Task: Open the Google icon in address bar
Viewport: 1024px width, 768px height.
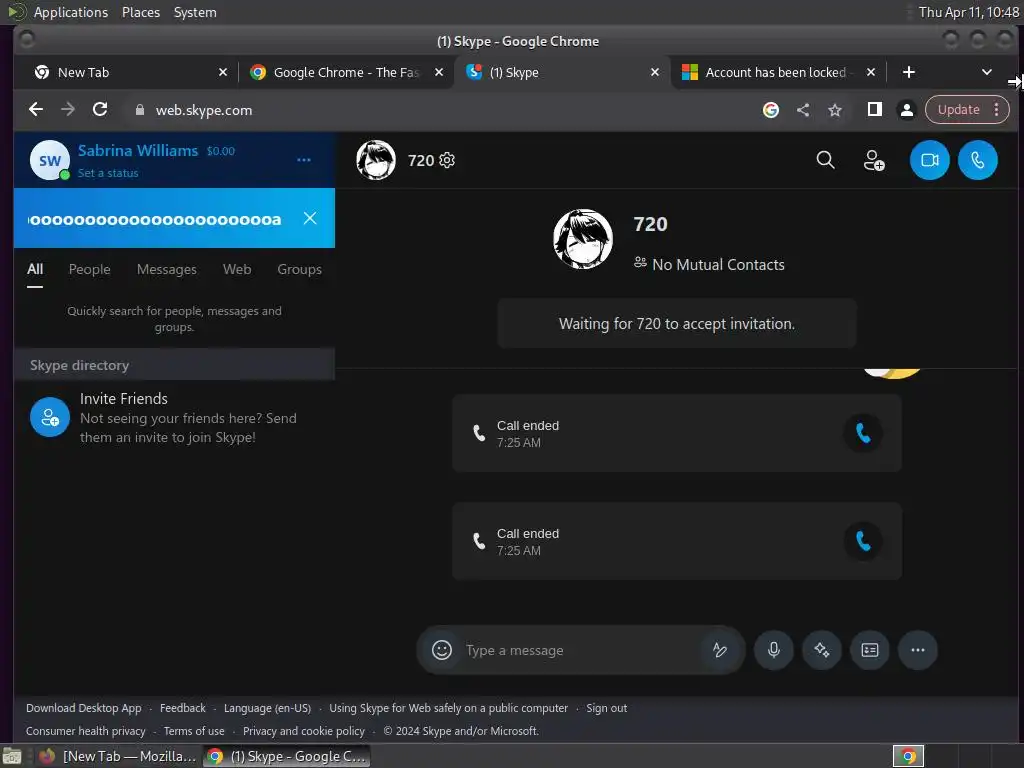Action: coord(771,110)
